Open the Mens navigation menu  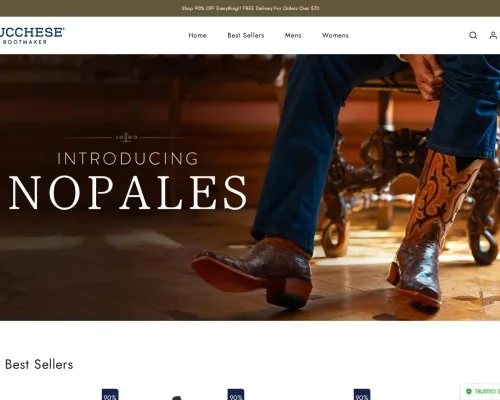(x=293, y=35)
